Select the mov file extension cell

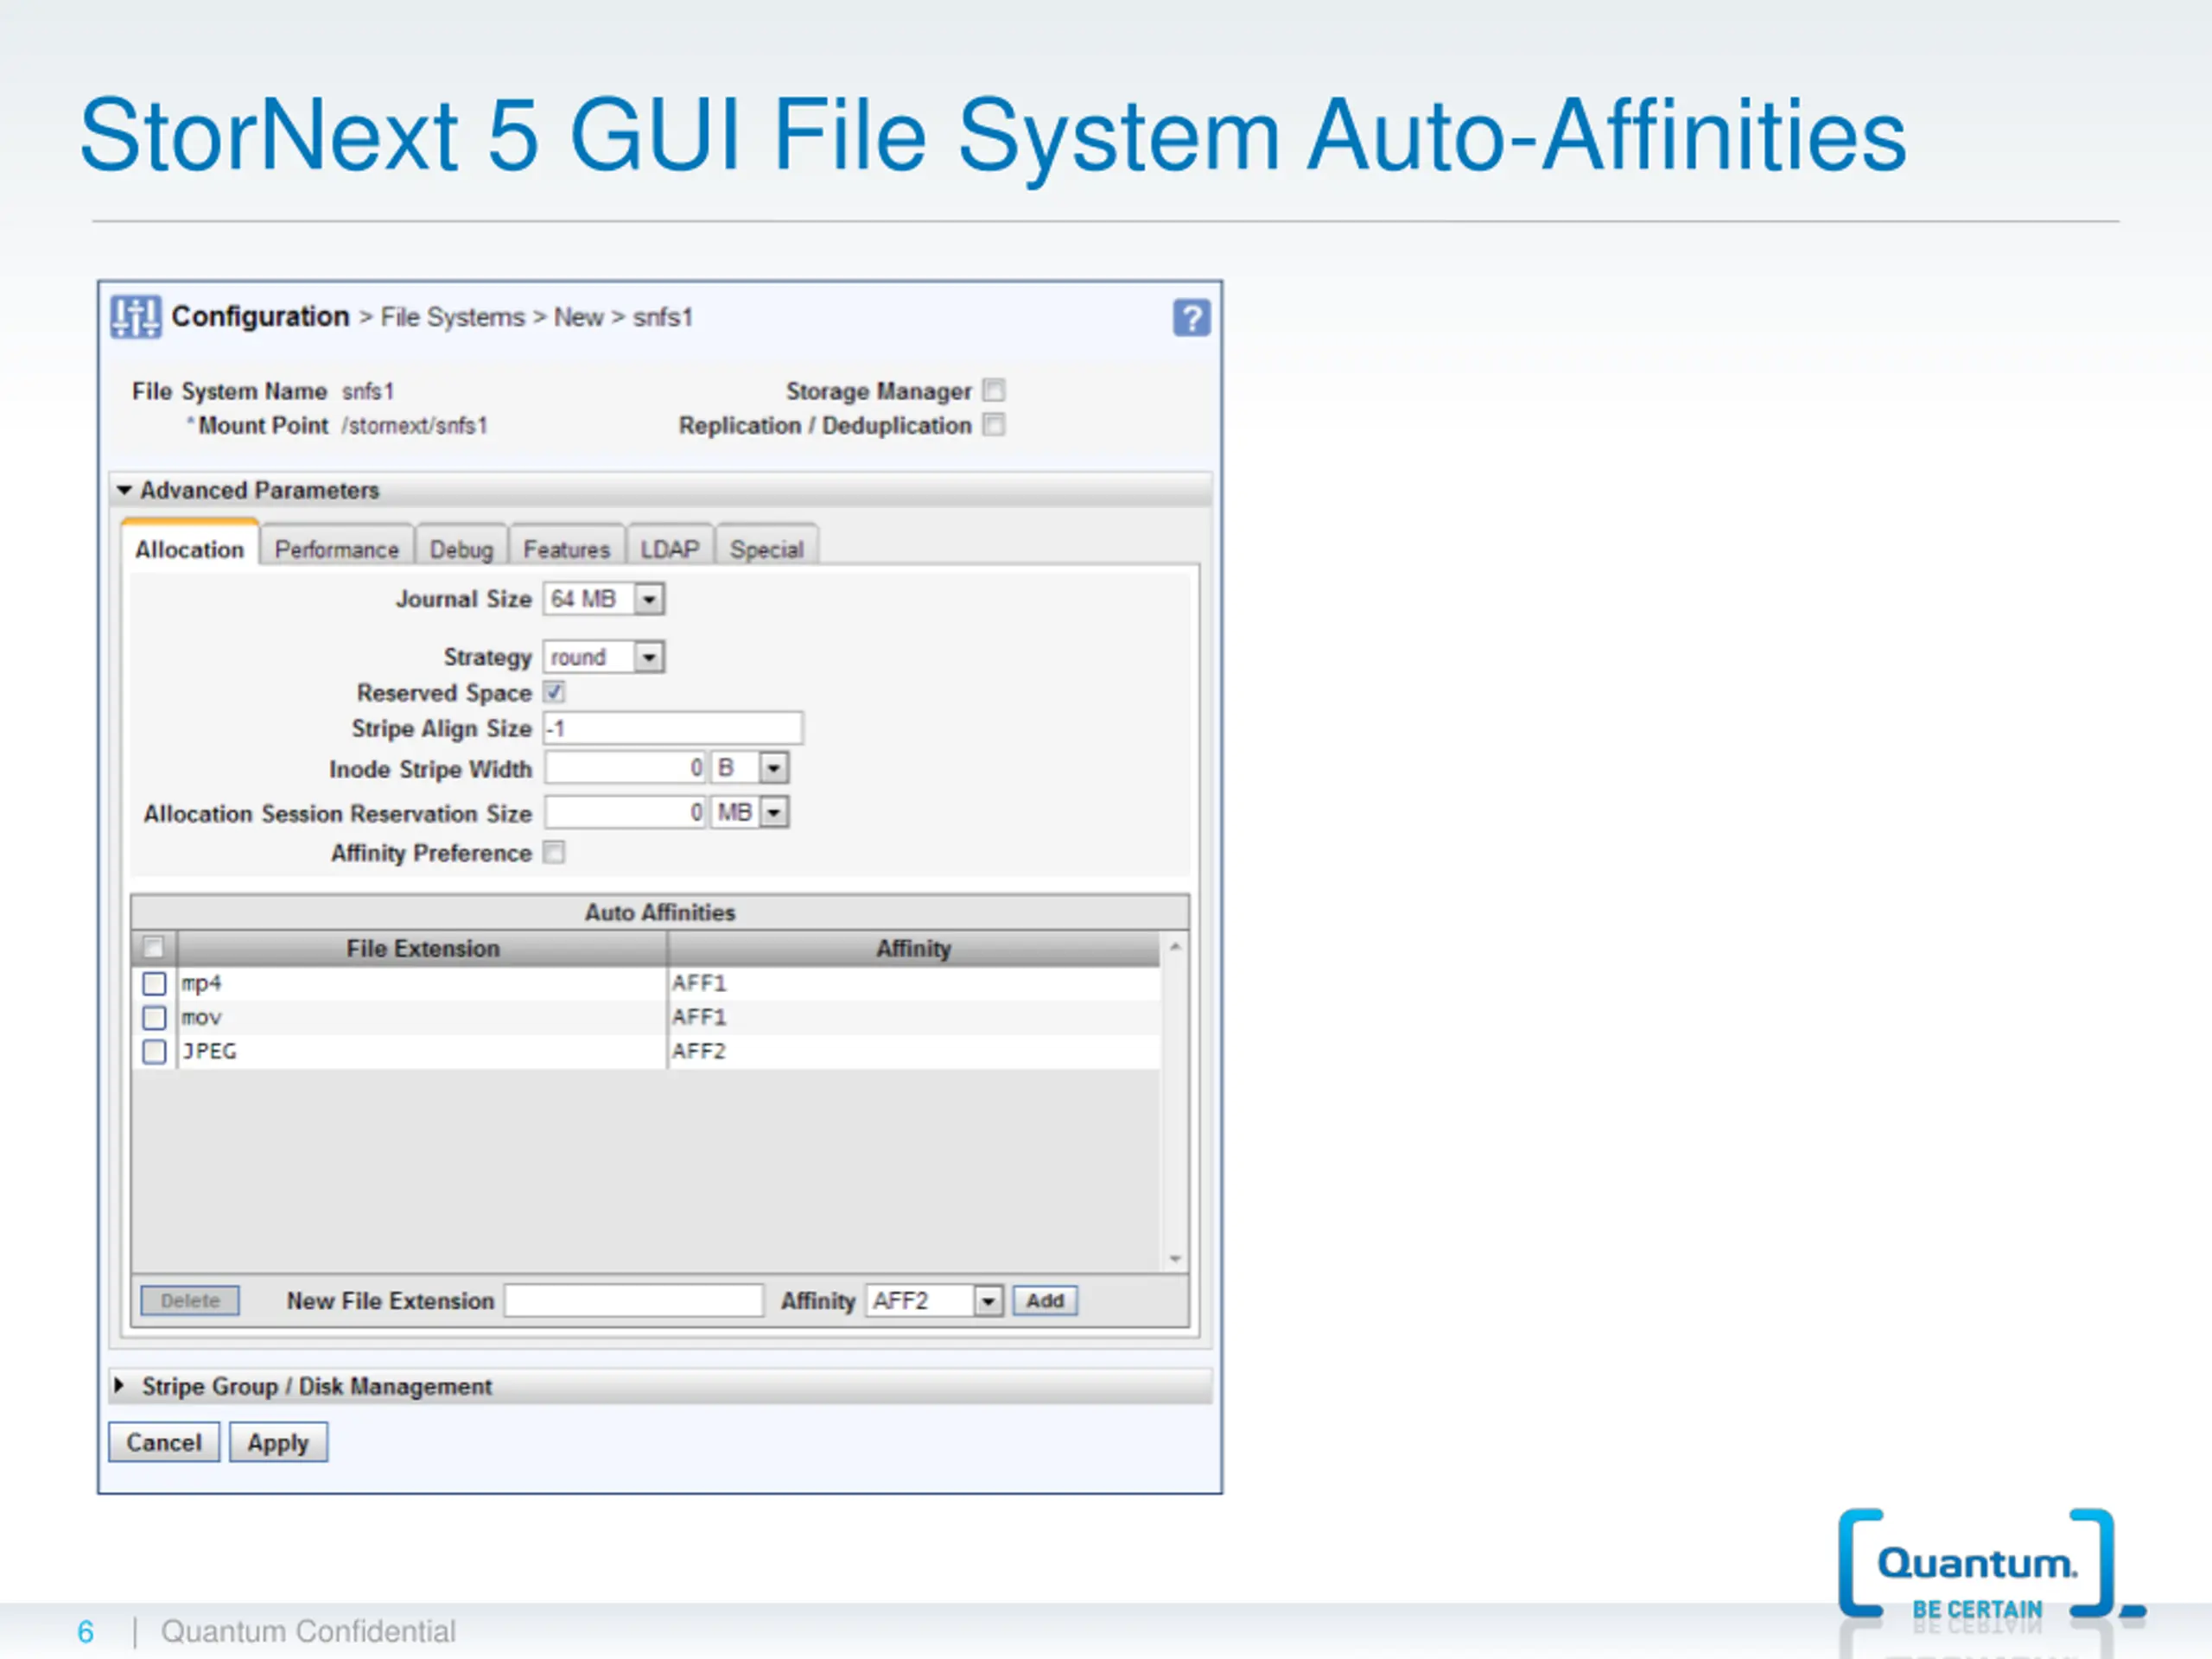click(422, 1017)
